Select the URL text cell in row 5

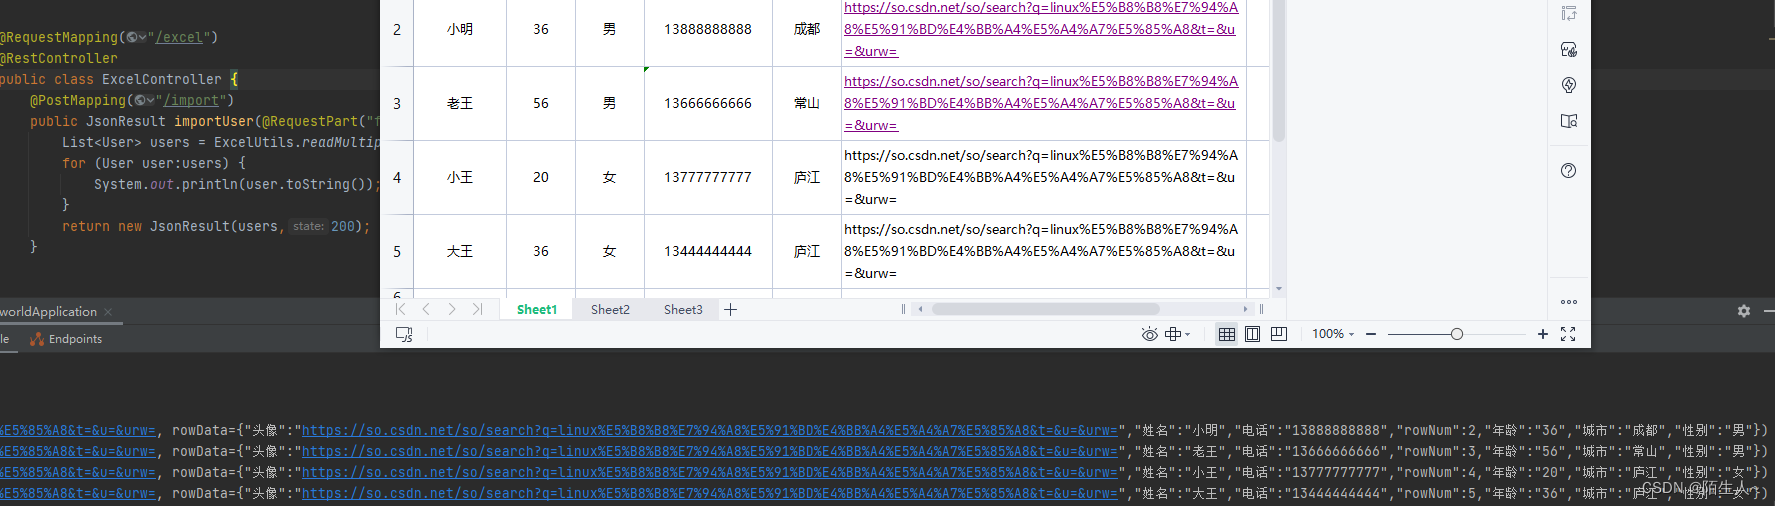1044,252
